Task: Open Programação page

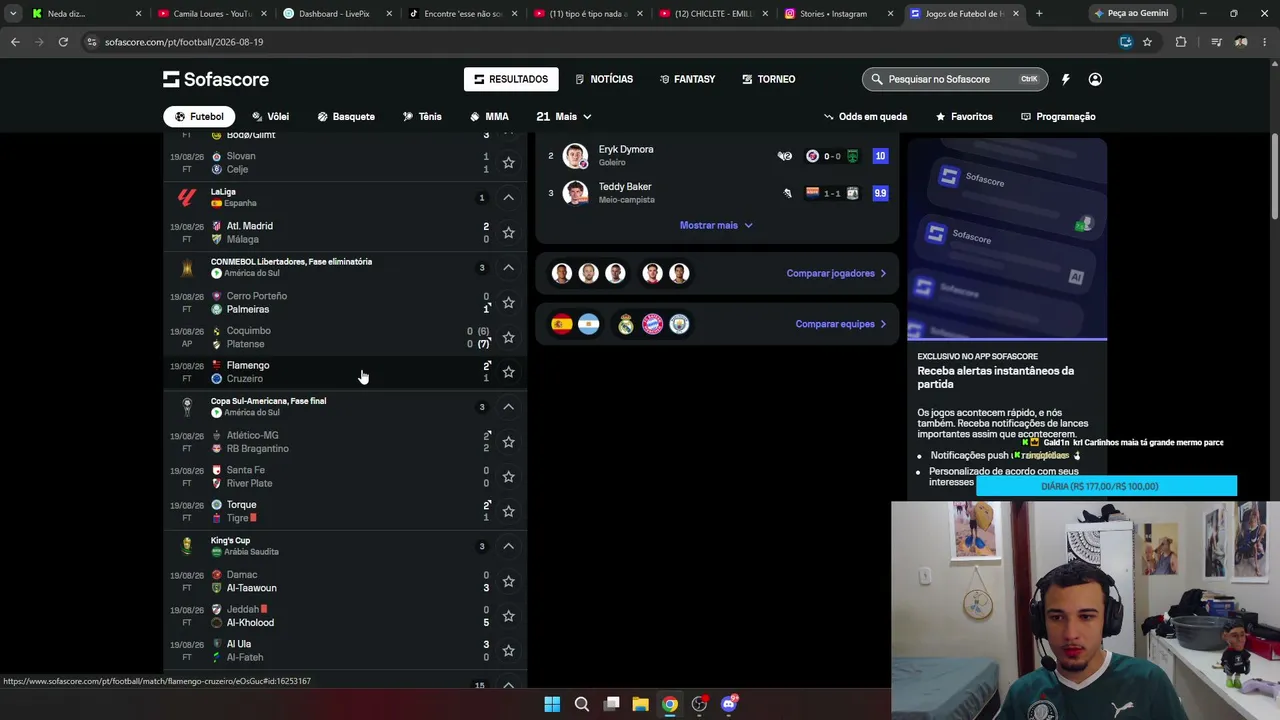Action: pyautogui.click(x=1058, y=117)
